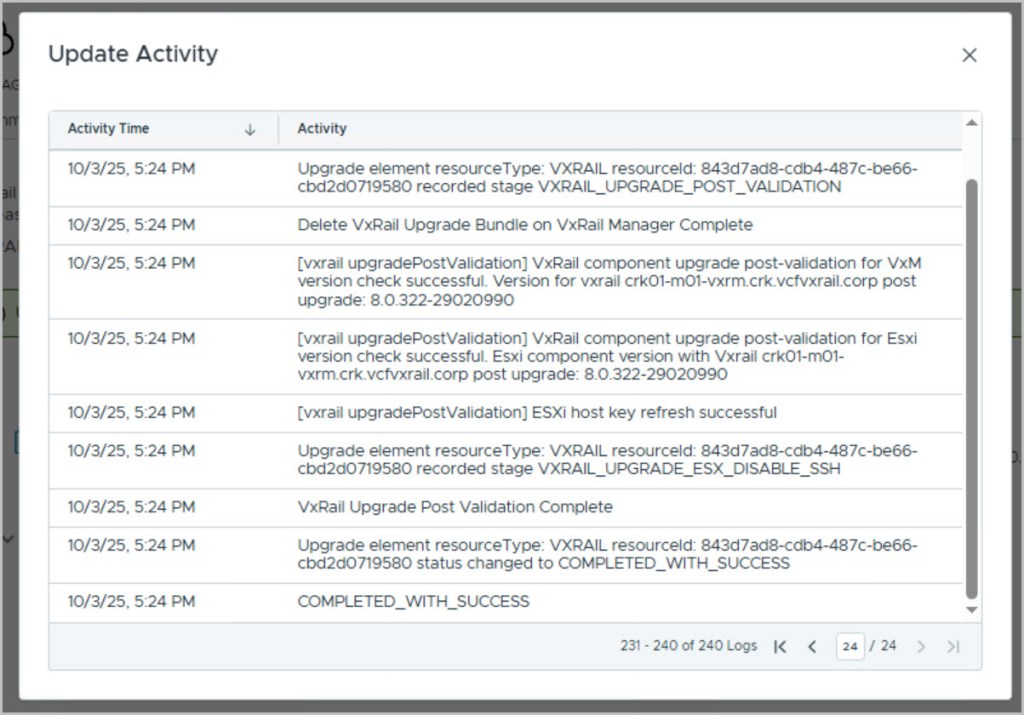Click the Activity Time column header
Image resolution: width=1024 pixels, height=715 pixels.
(164, 129)
